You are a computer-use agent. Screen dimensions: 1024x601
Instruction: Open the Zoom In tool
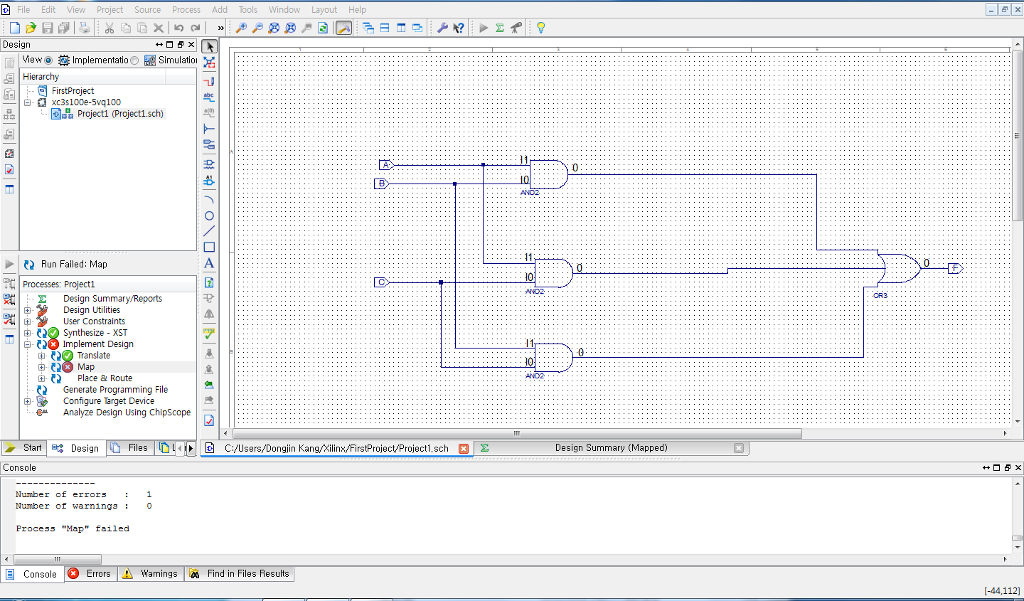[241, 28]
